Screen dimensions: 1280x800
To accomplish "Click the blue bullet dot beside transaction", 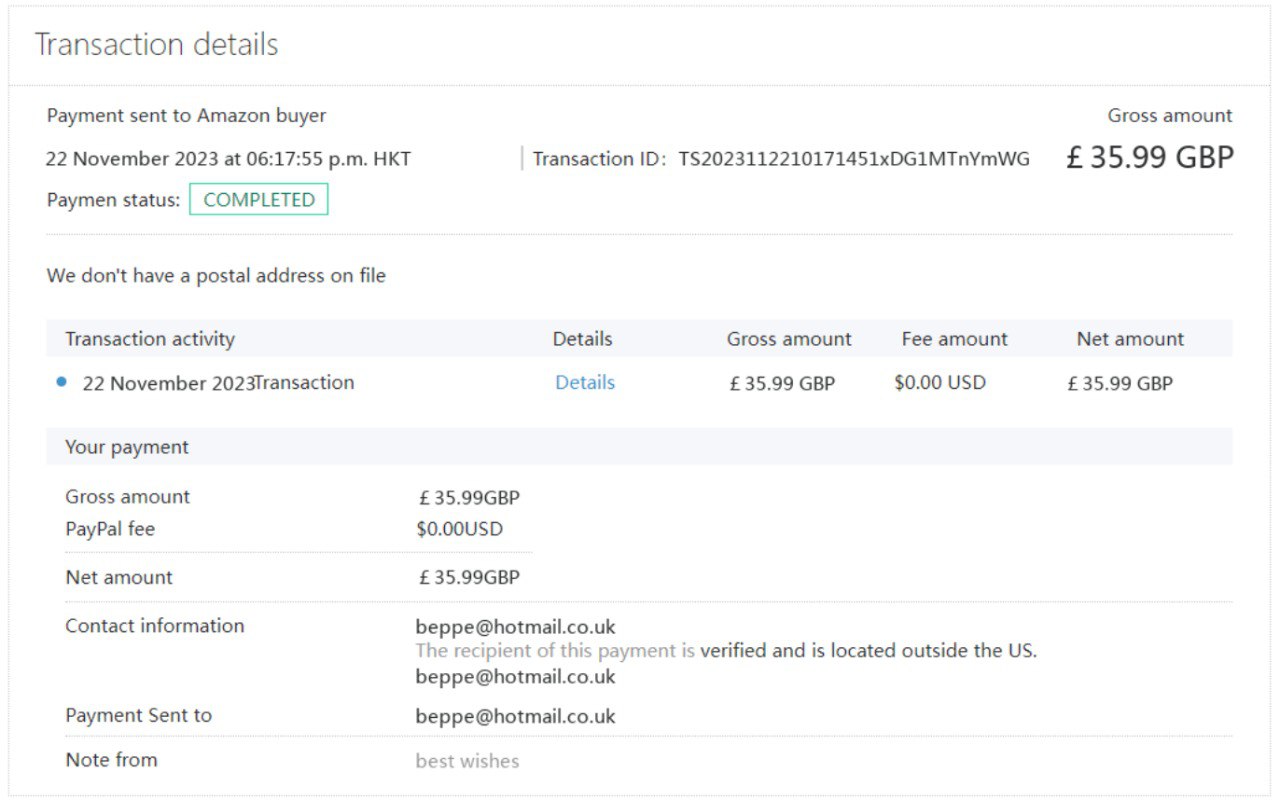I will coord(62,382).
